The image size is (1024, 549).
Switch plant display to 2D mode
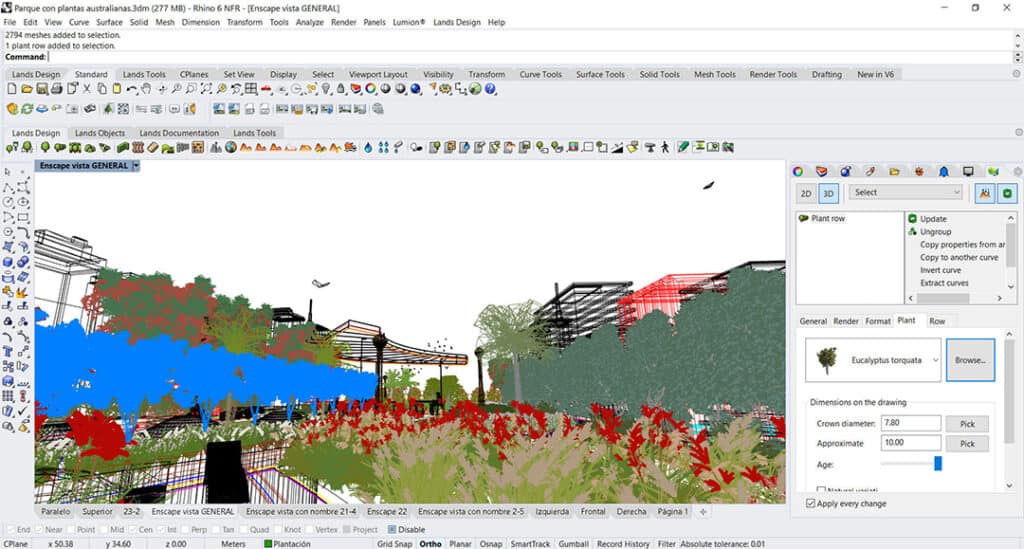806,193
